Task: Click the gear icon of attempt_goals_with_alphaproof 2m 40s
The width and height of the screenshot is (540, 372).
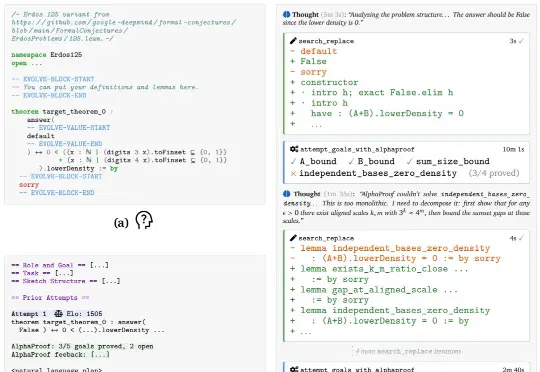Action: pos(294,369)
